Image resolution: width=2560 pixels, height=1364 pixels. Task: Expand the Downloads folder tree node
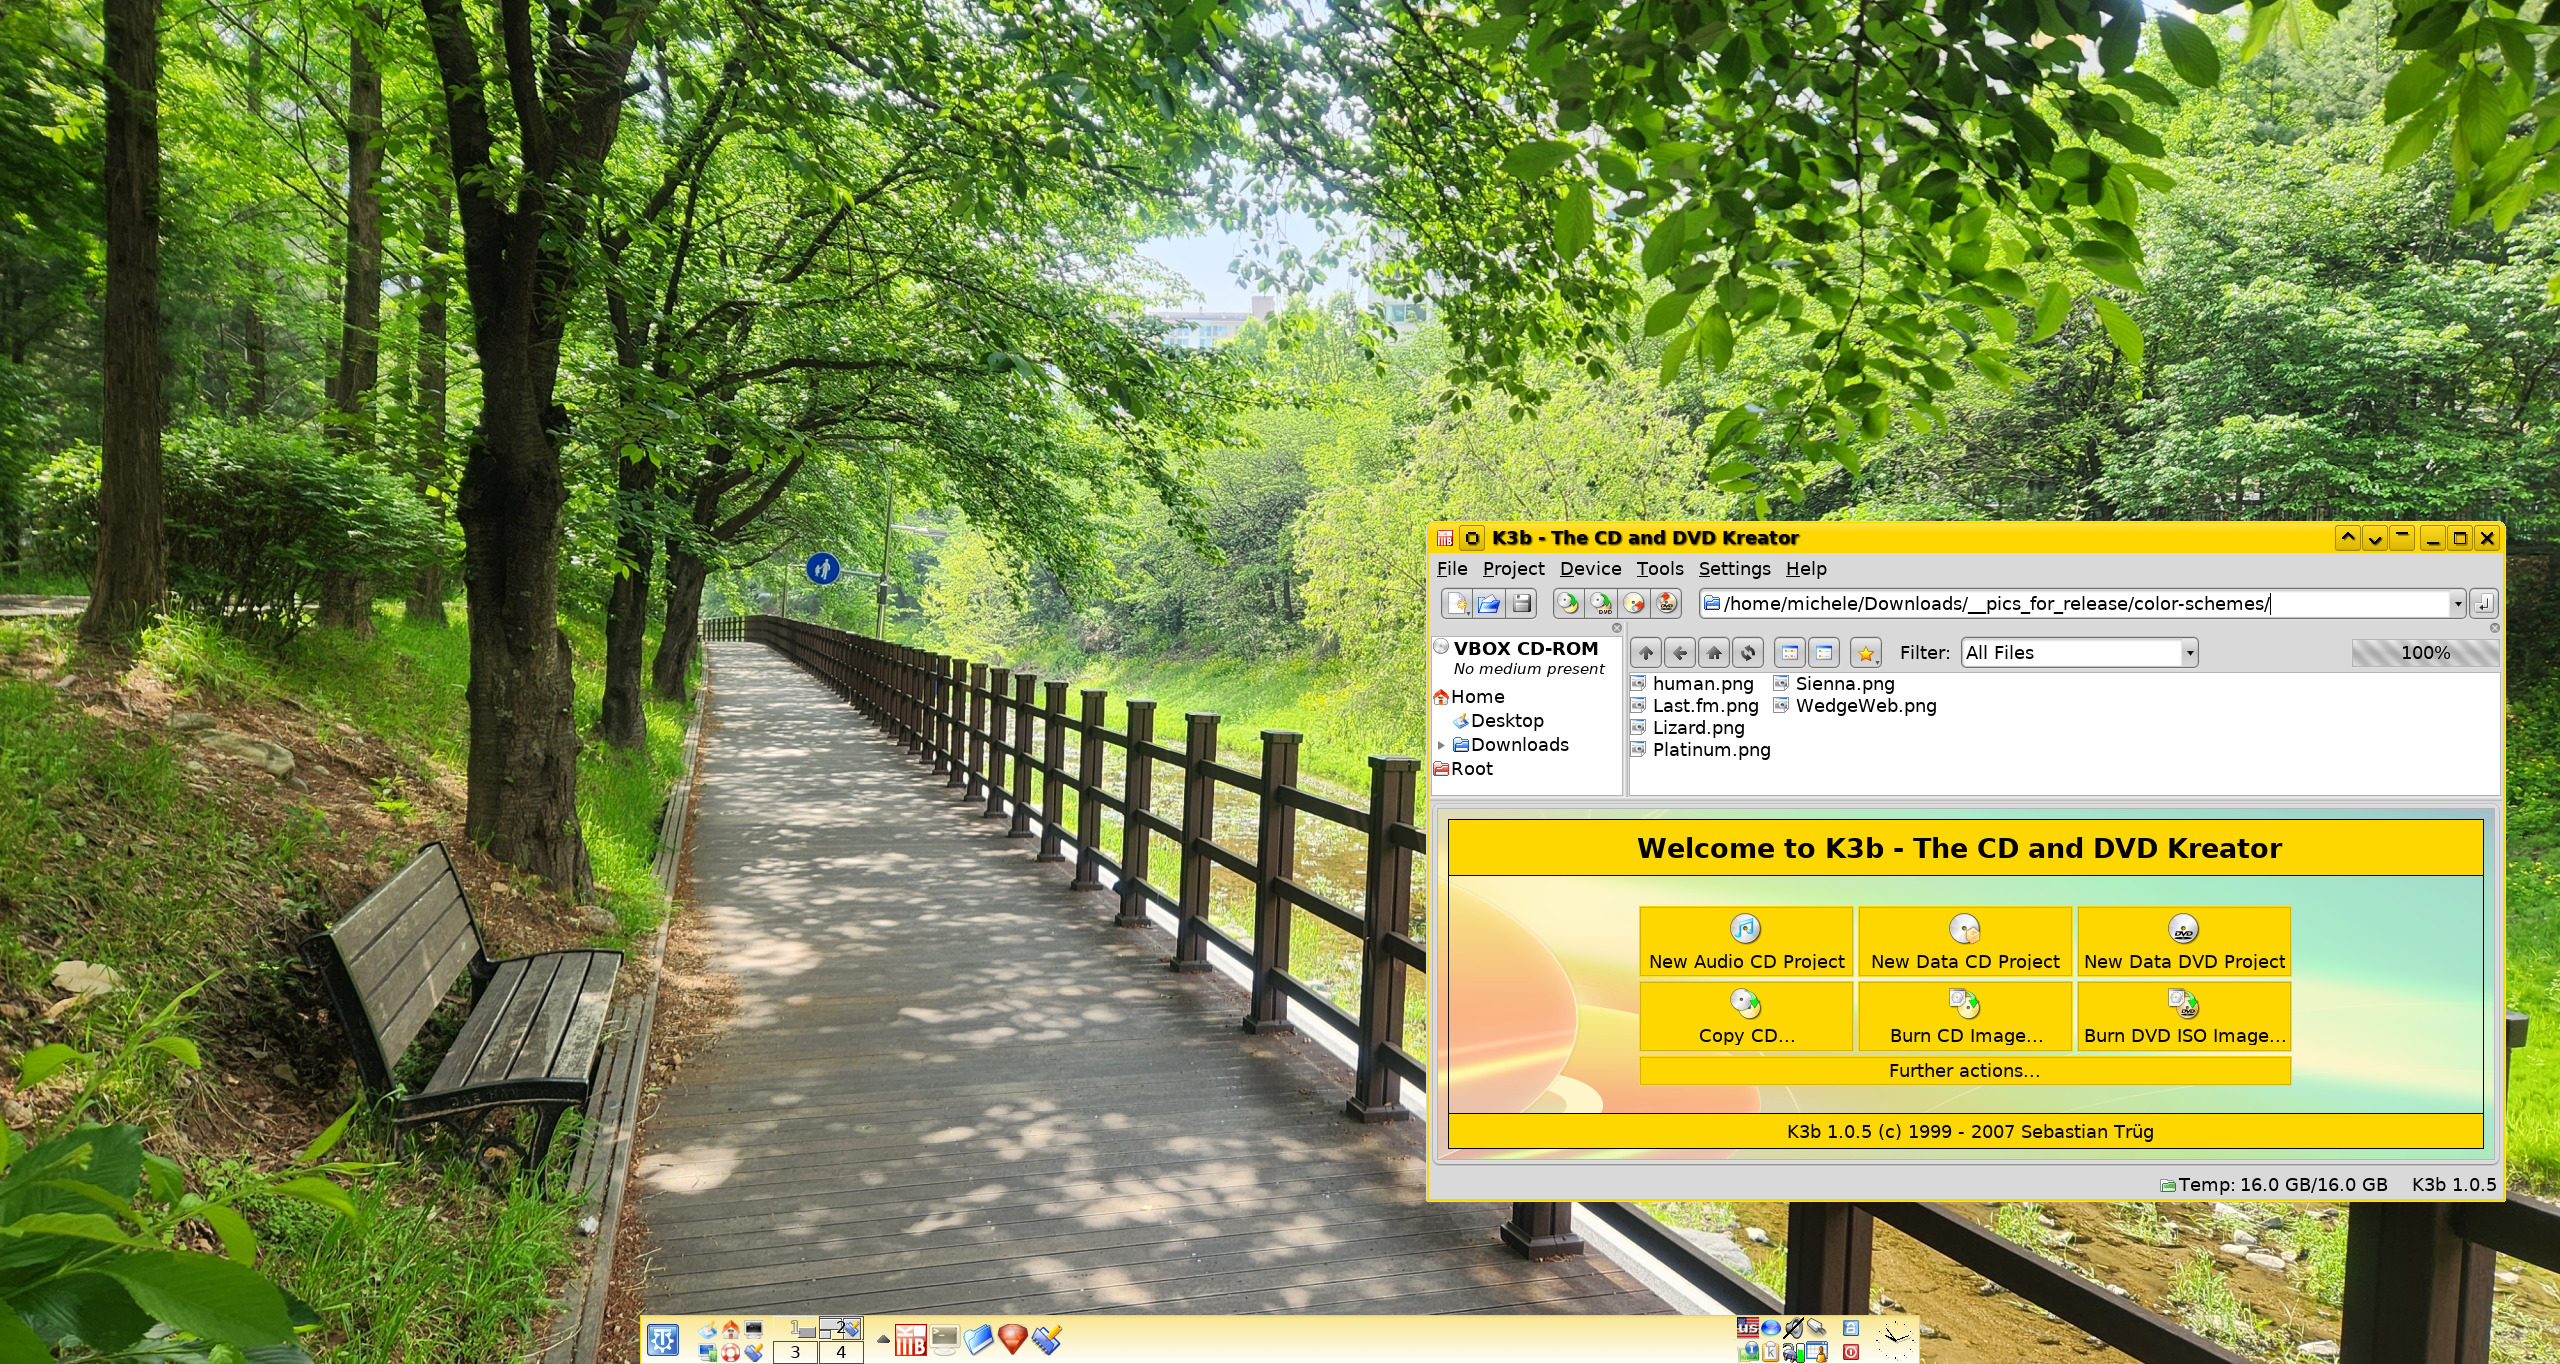tap(1441, 745)
